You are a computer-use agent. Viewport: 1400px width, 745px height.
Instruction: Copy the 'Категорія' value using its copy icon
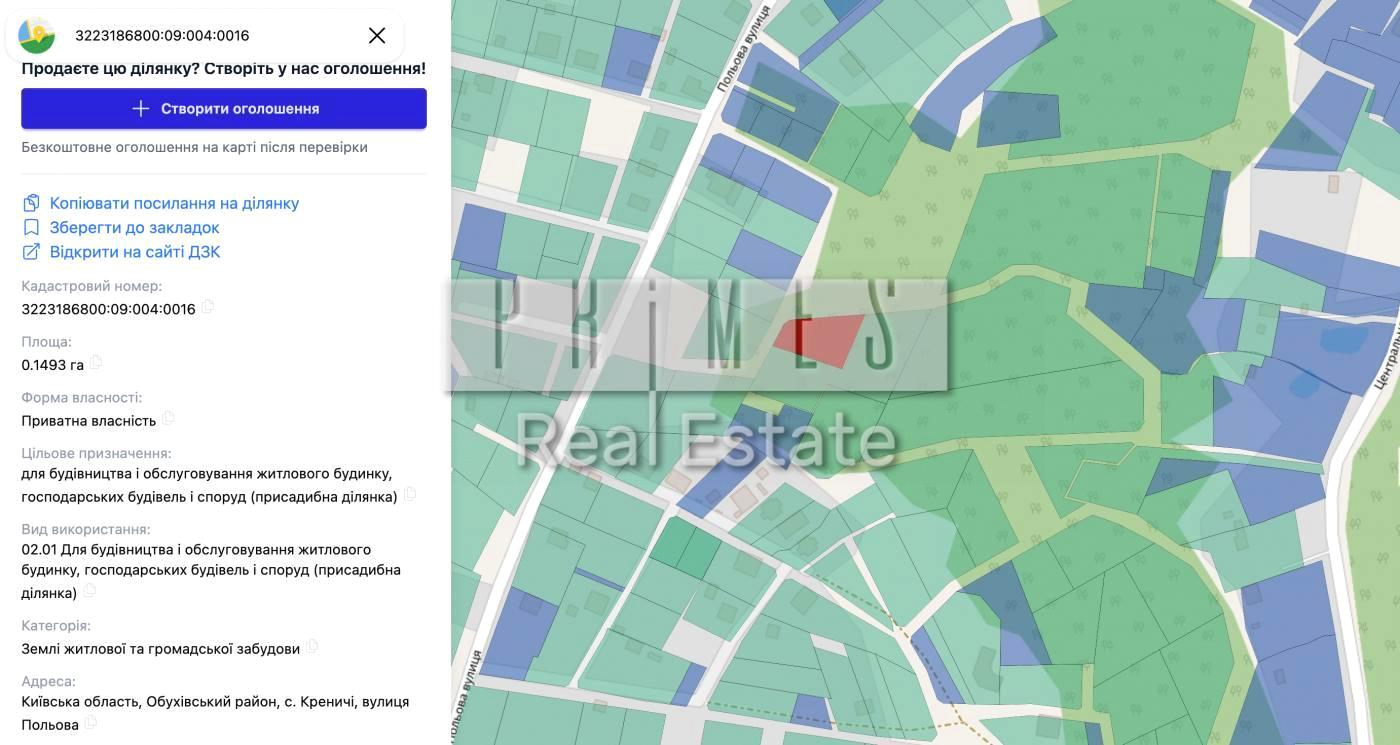click(x=312, y=647)
